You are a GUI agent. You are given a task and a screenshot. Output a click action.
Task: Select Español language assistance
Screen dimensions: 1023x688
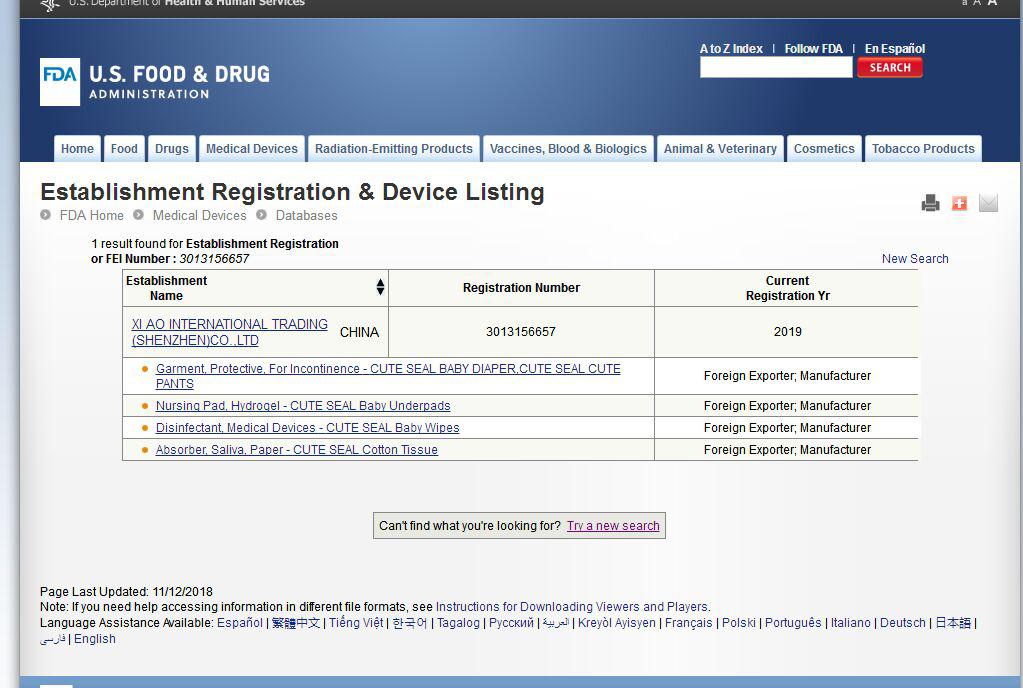(x=239, y=623)
